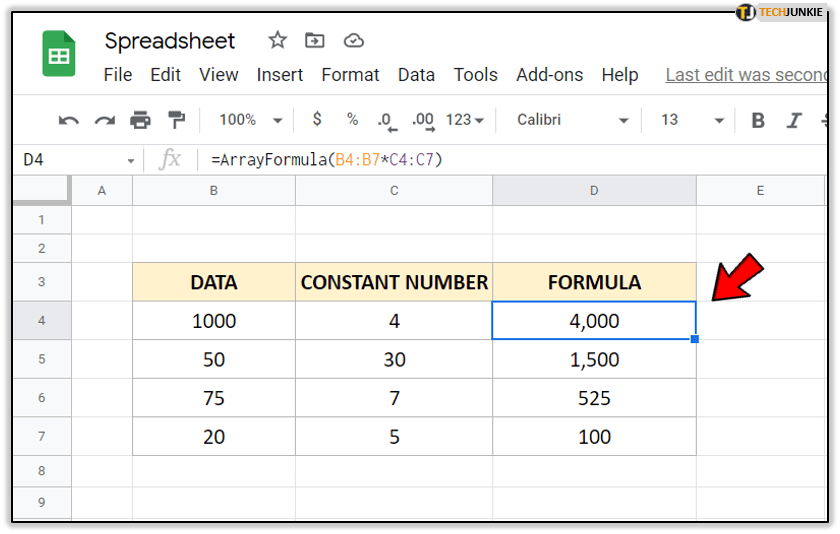Viewport: 840px width, 534px height.
Task: Click the print icon
Action: [140, 120]
